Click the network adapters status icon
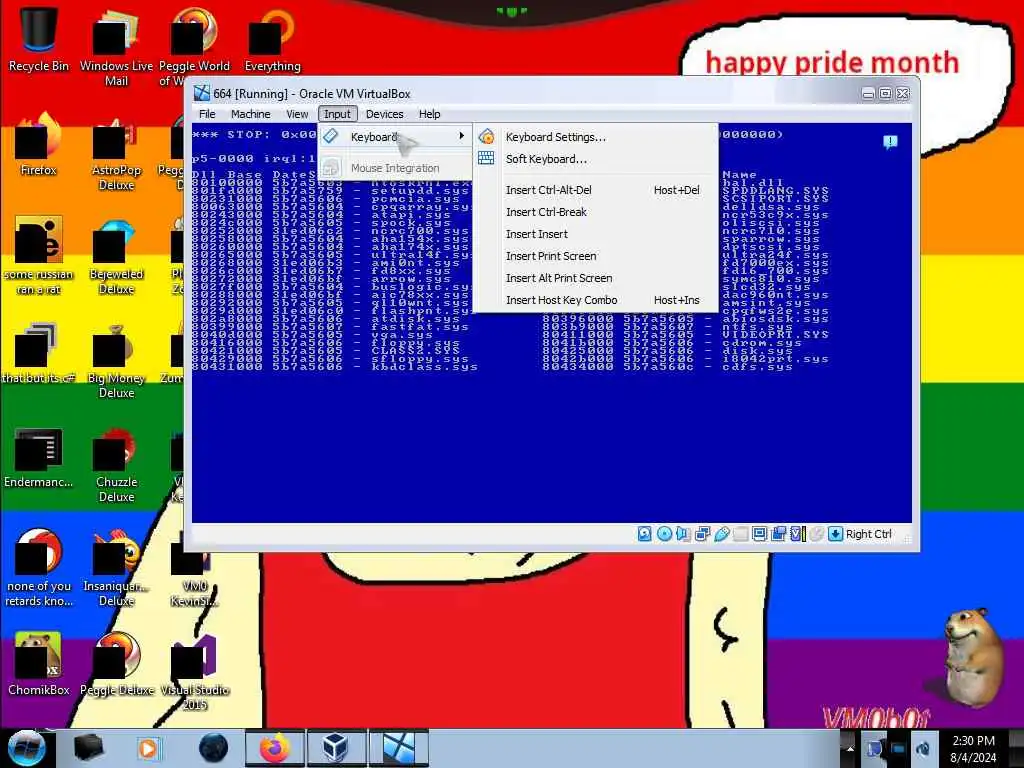 [x=703, y=534]
